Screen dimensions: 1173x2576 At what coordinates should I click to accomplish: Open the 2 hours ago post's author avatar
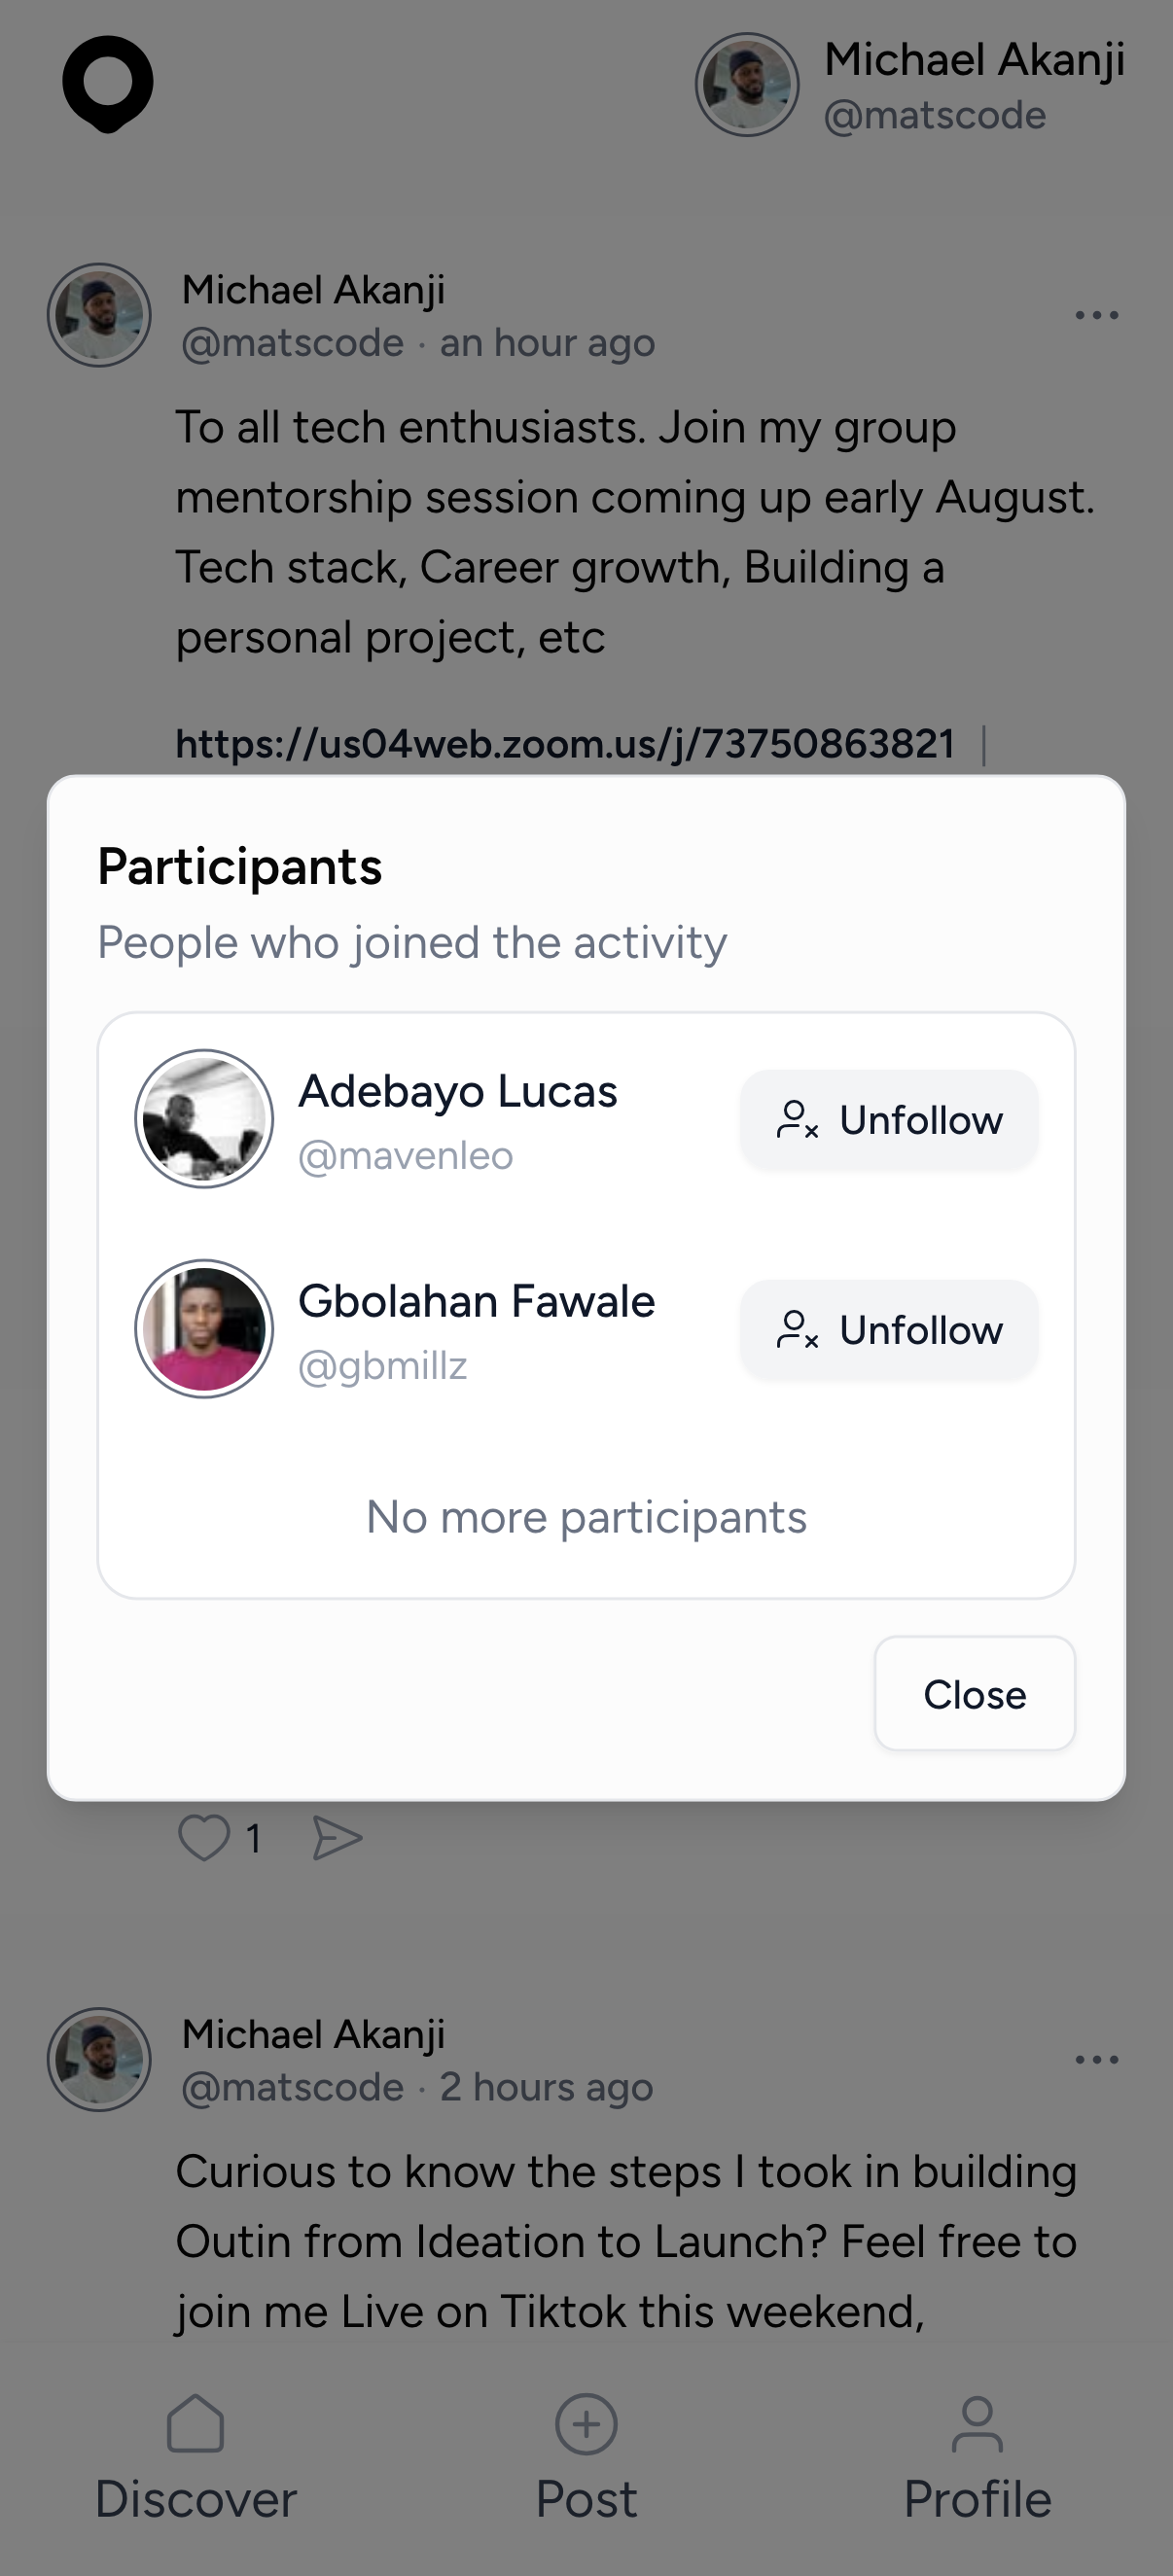[x=99, y=2059]
